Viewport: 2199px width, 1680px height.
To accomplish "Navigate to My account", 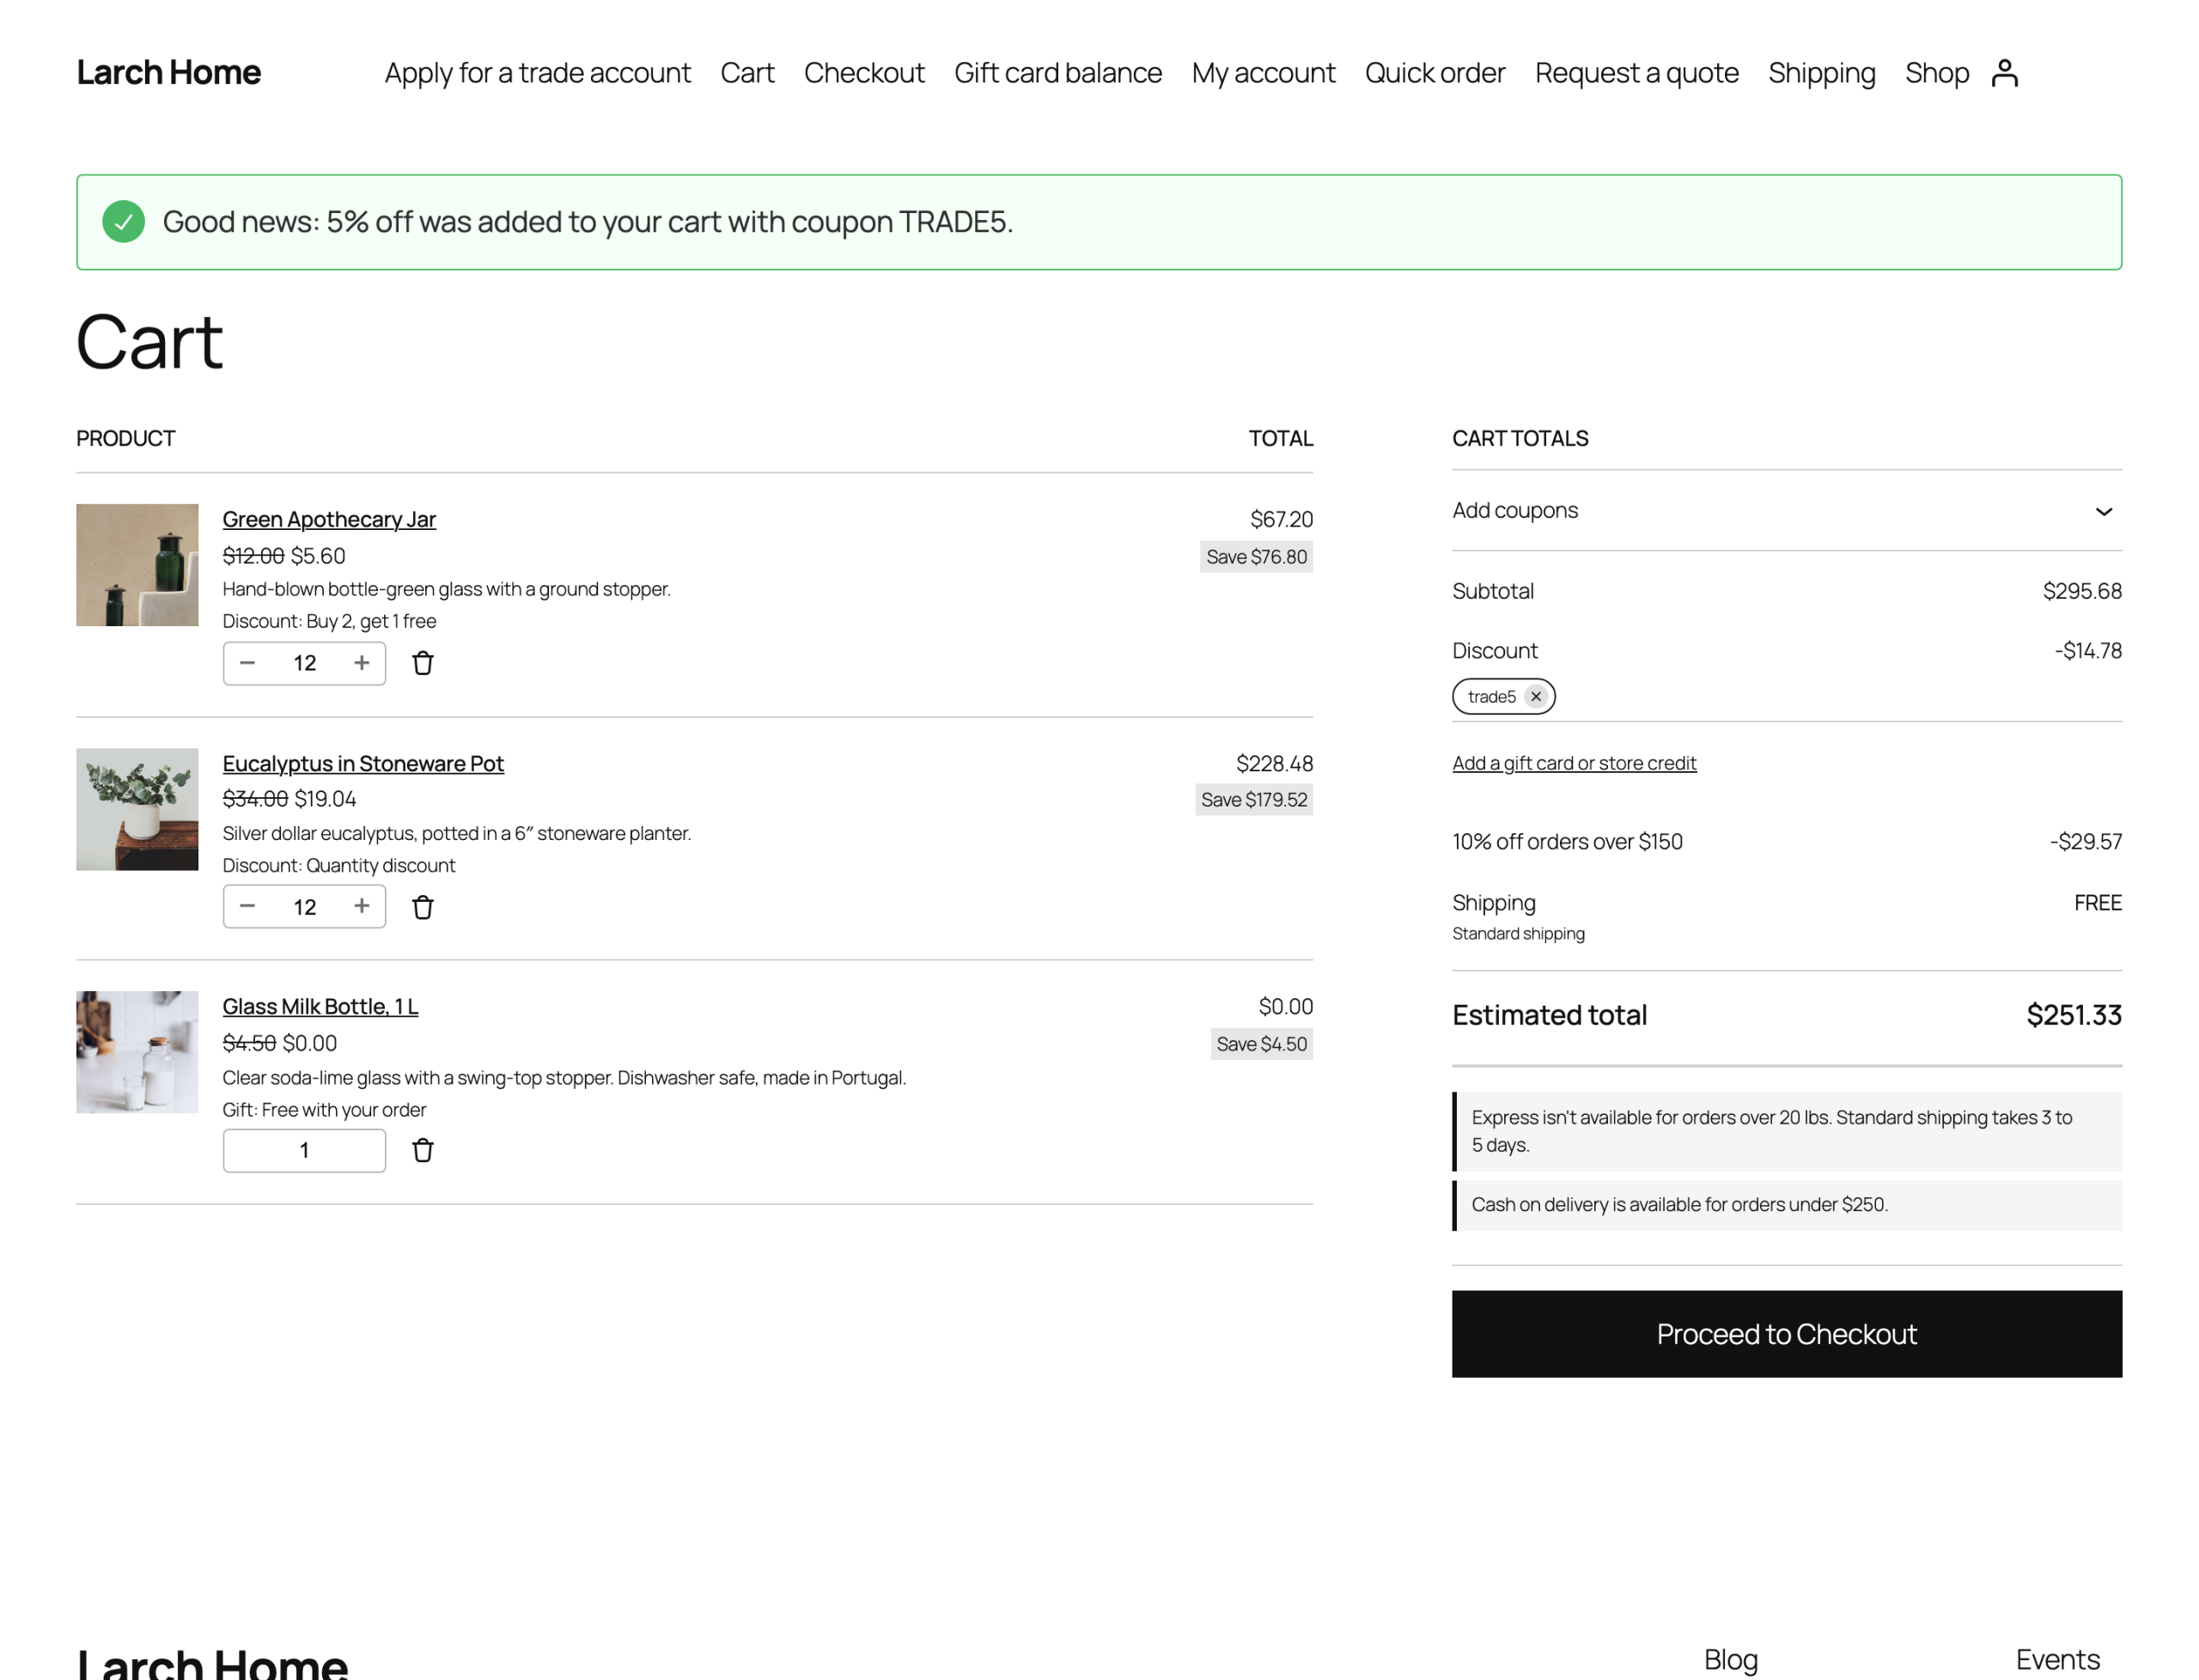I will click(x=1263, y=73).
